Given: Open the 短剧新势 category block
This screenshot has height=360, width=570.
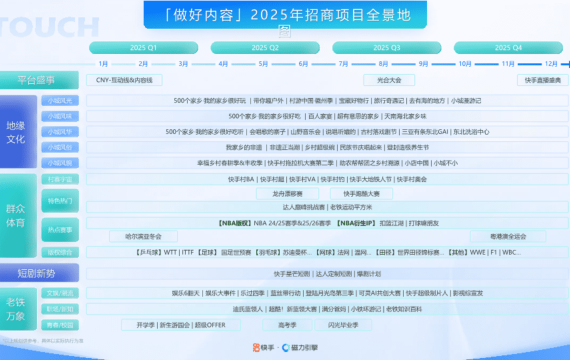Looking at the screenshot, I should [39, 273].
